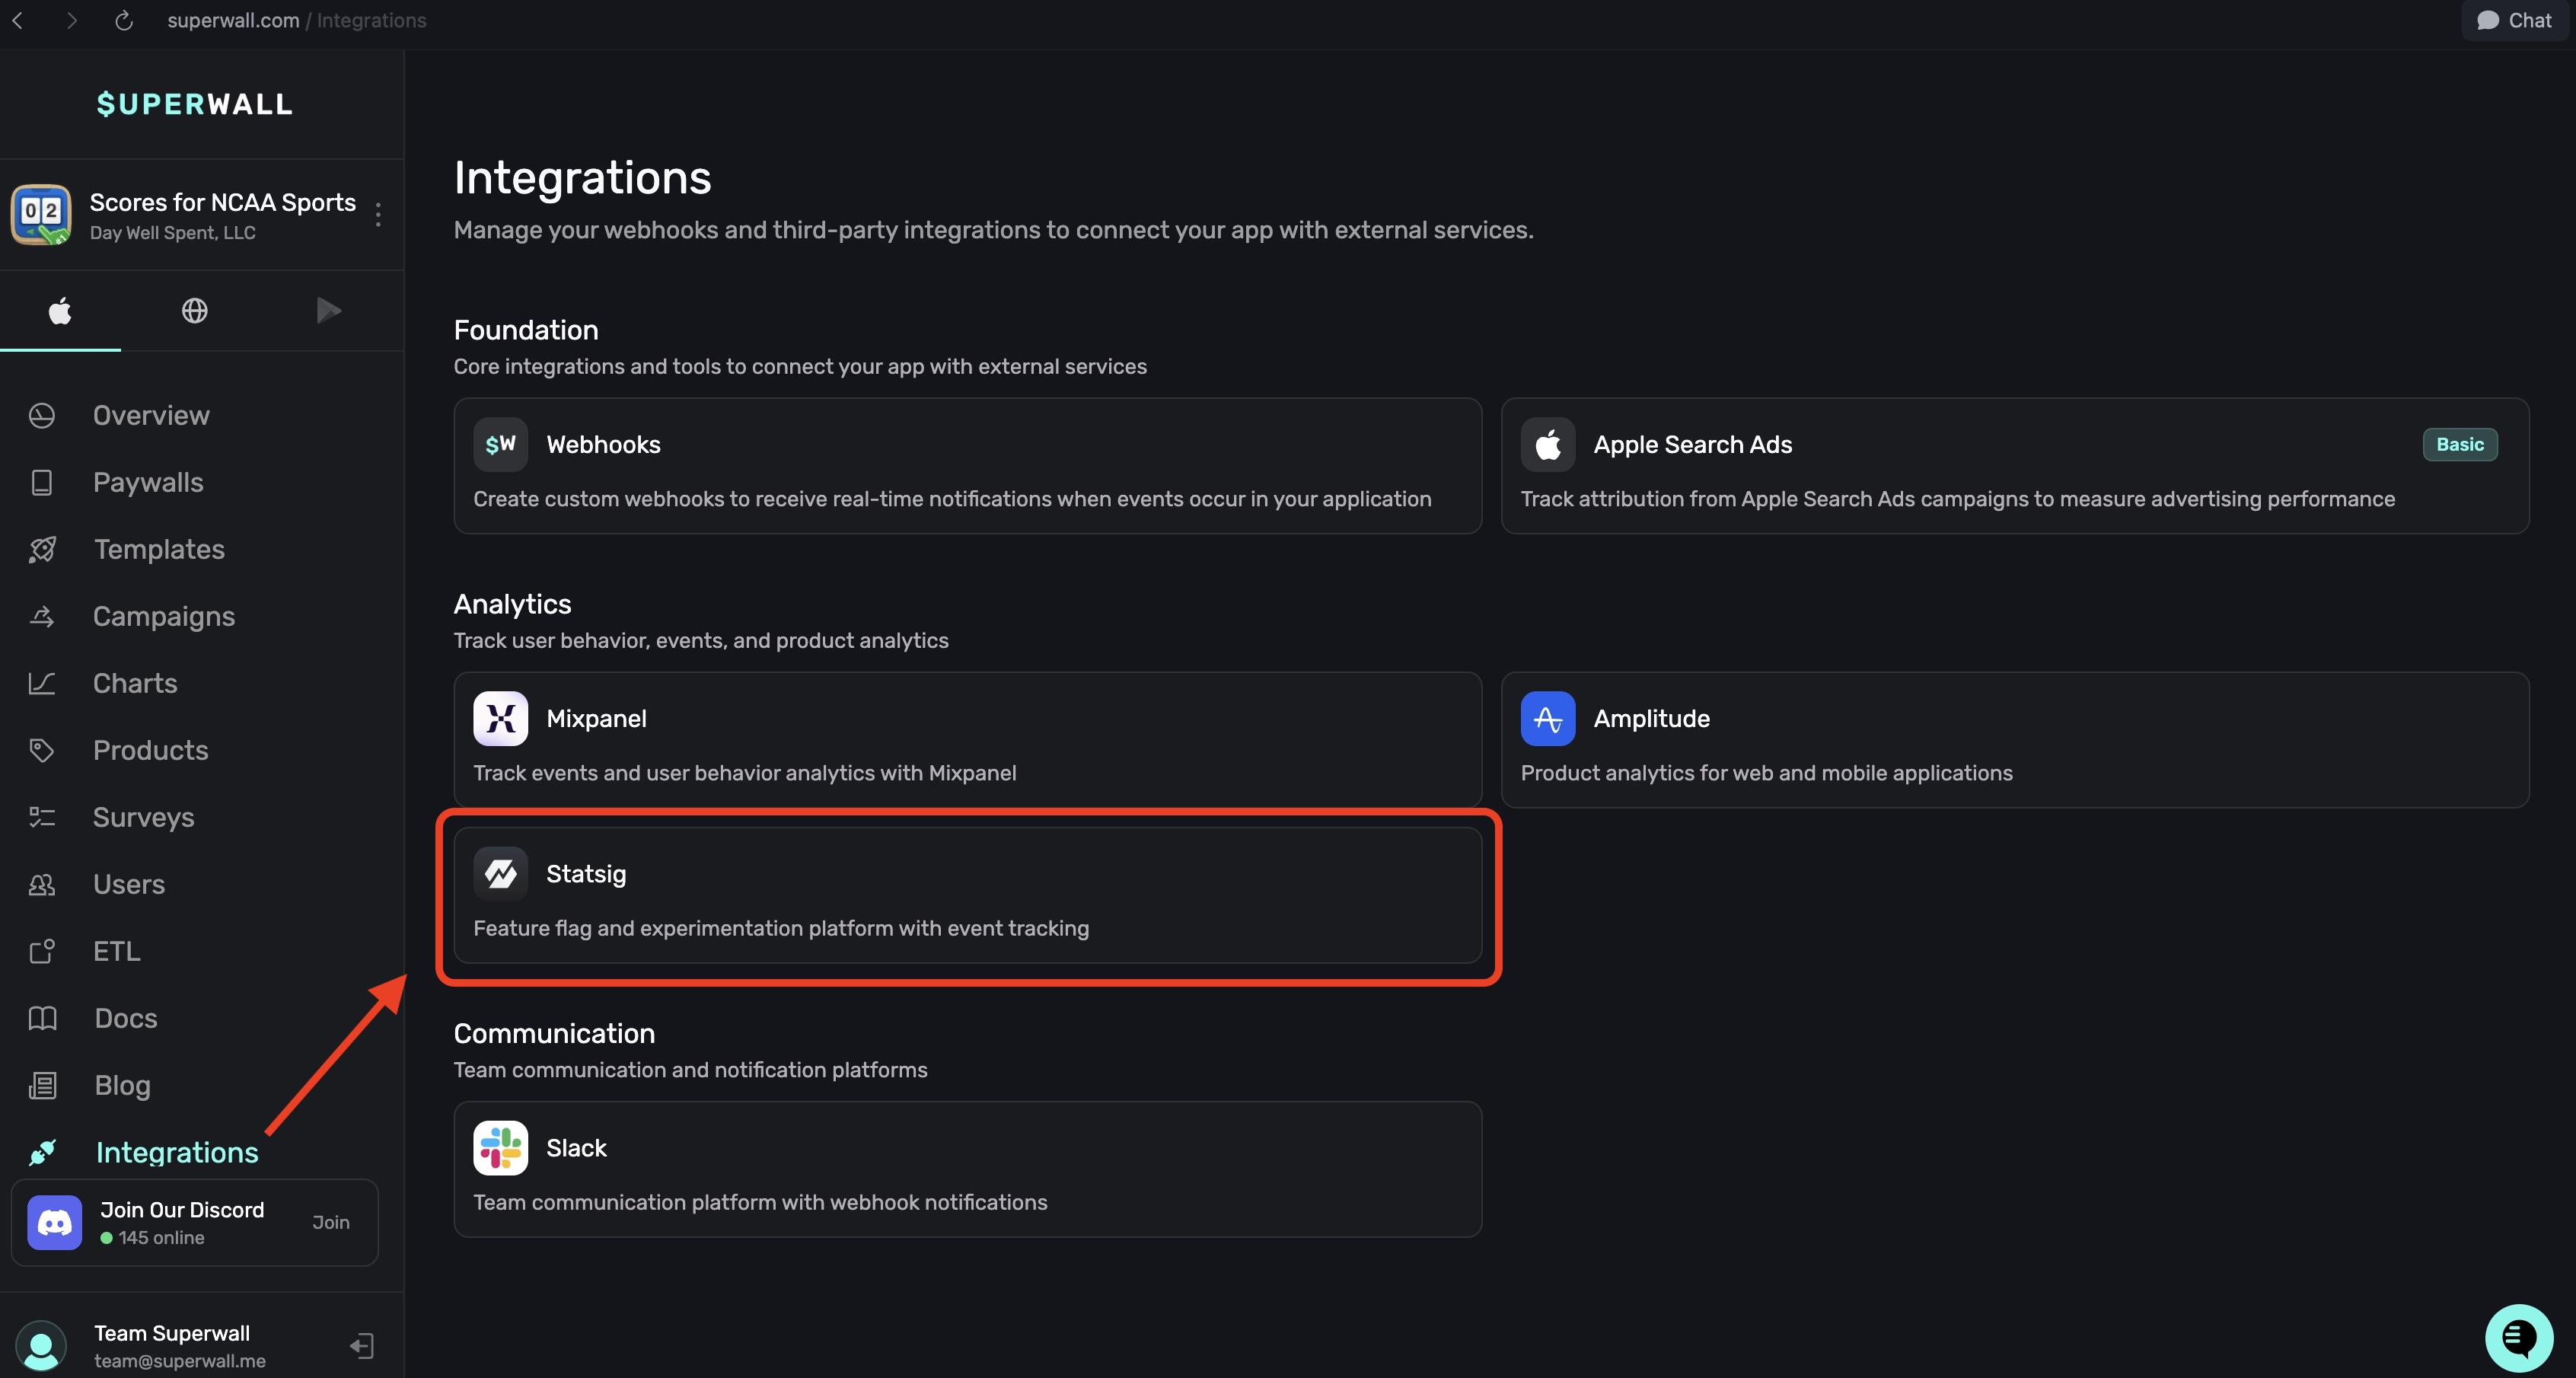Click the ETL sidebar icon
This screenshot has width=2576, height=1378.
coord(42,951)
